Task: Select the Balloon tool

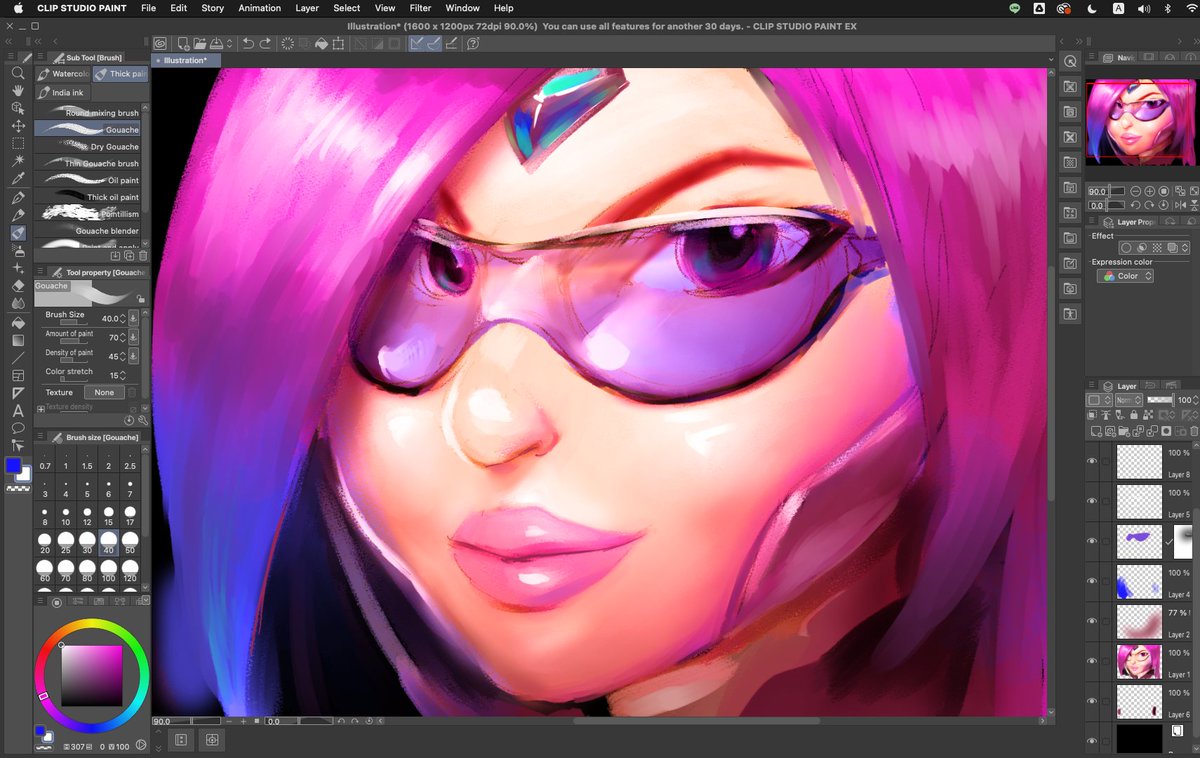Action: point(17,428)
